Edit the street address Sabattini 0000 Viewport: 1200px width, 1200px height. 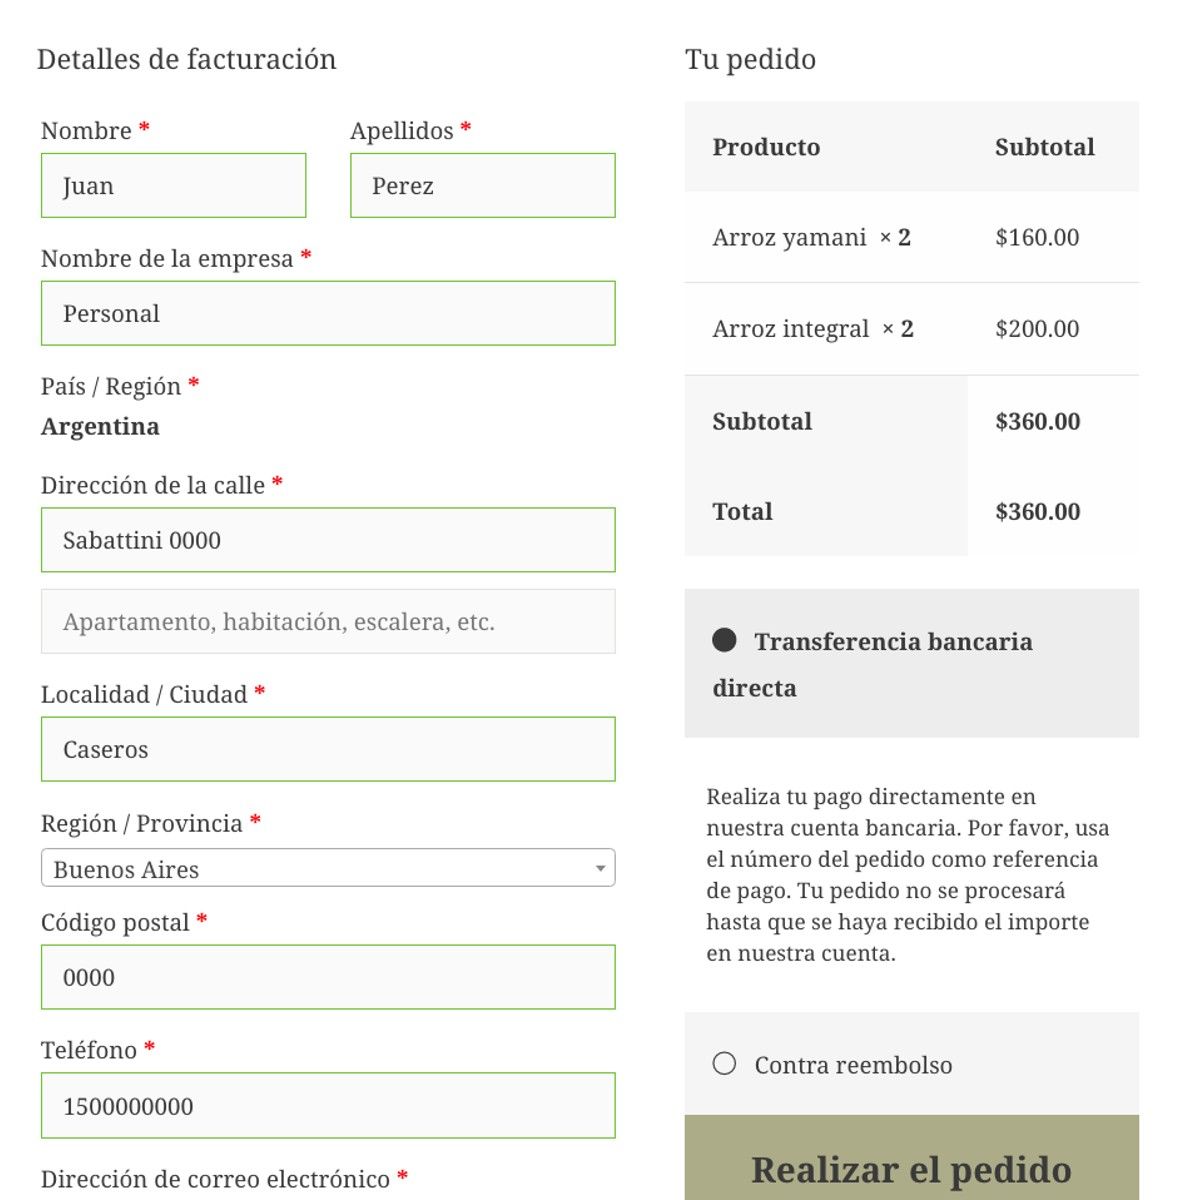tap(328, 540)
